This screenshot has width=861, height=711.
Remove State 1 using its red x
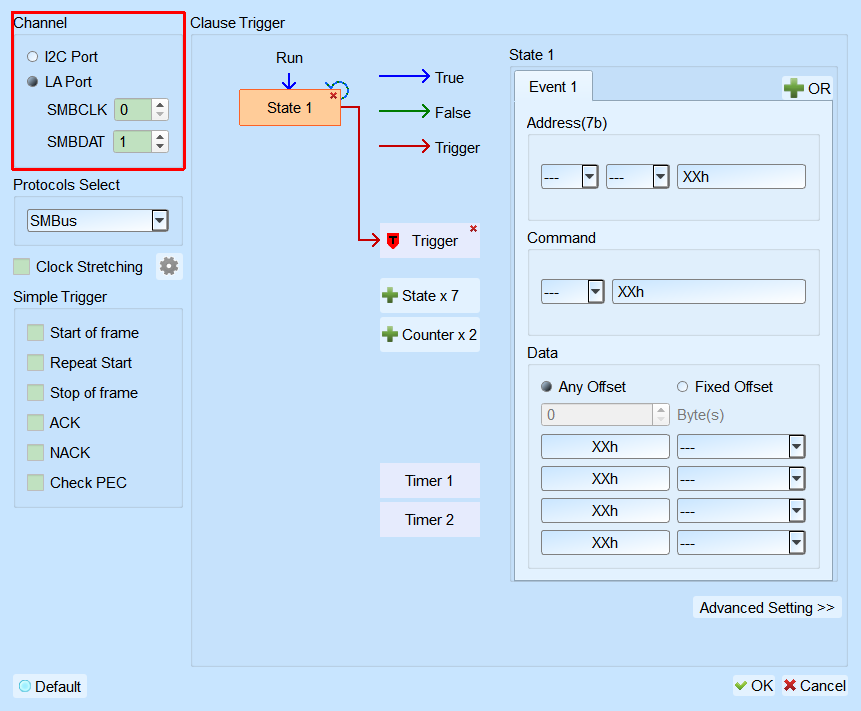pos(333,96)
